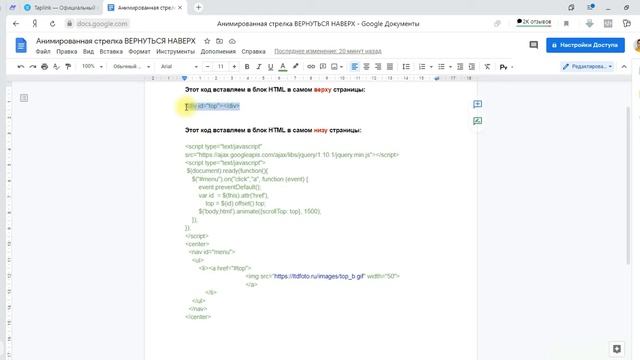Viewport: 640px width, 360px height.
Task: Apply italic formatting
Action: [258, 67]
